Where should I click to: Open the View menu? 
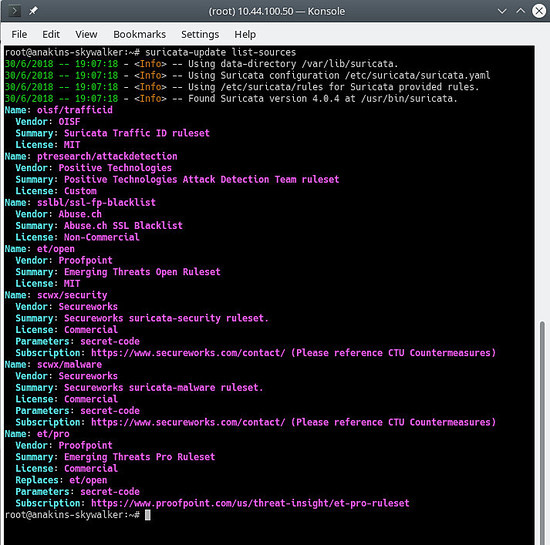point(86,34)
